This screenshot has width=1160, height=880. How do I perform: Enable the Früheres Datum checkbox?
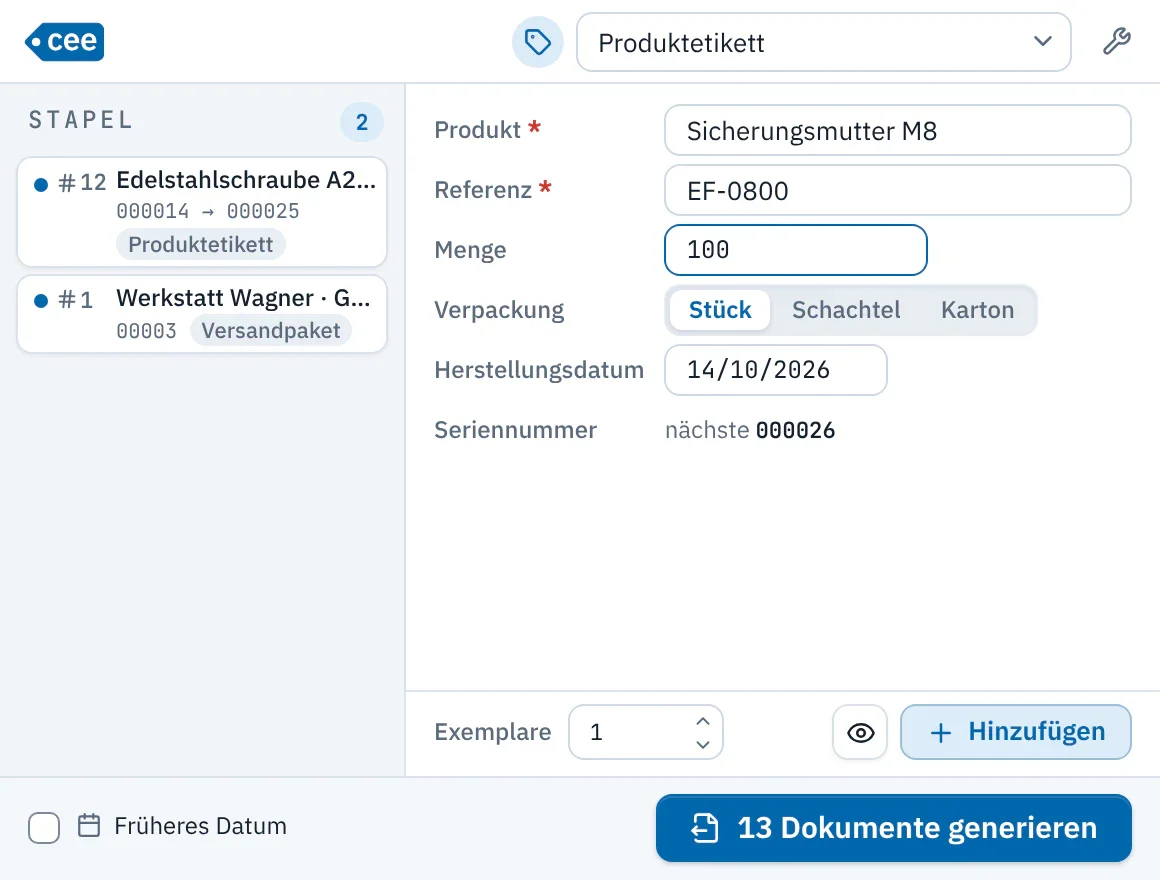(x=44, y=827)
